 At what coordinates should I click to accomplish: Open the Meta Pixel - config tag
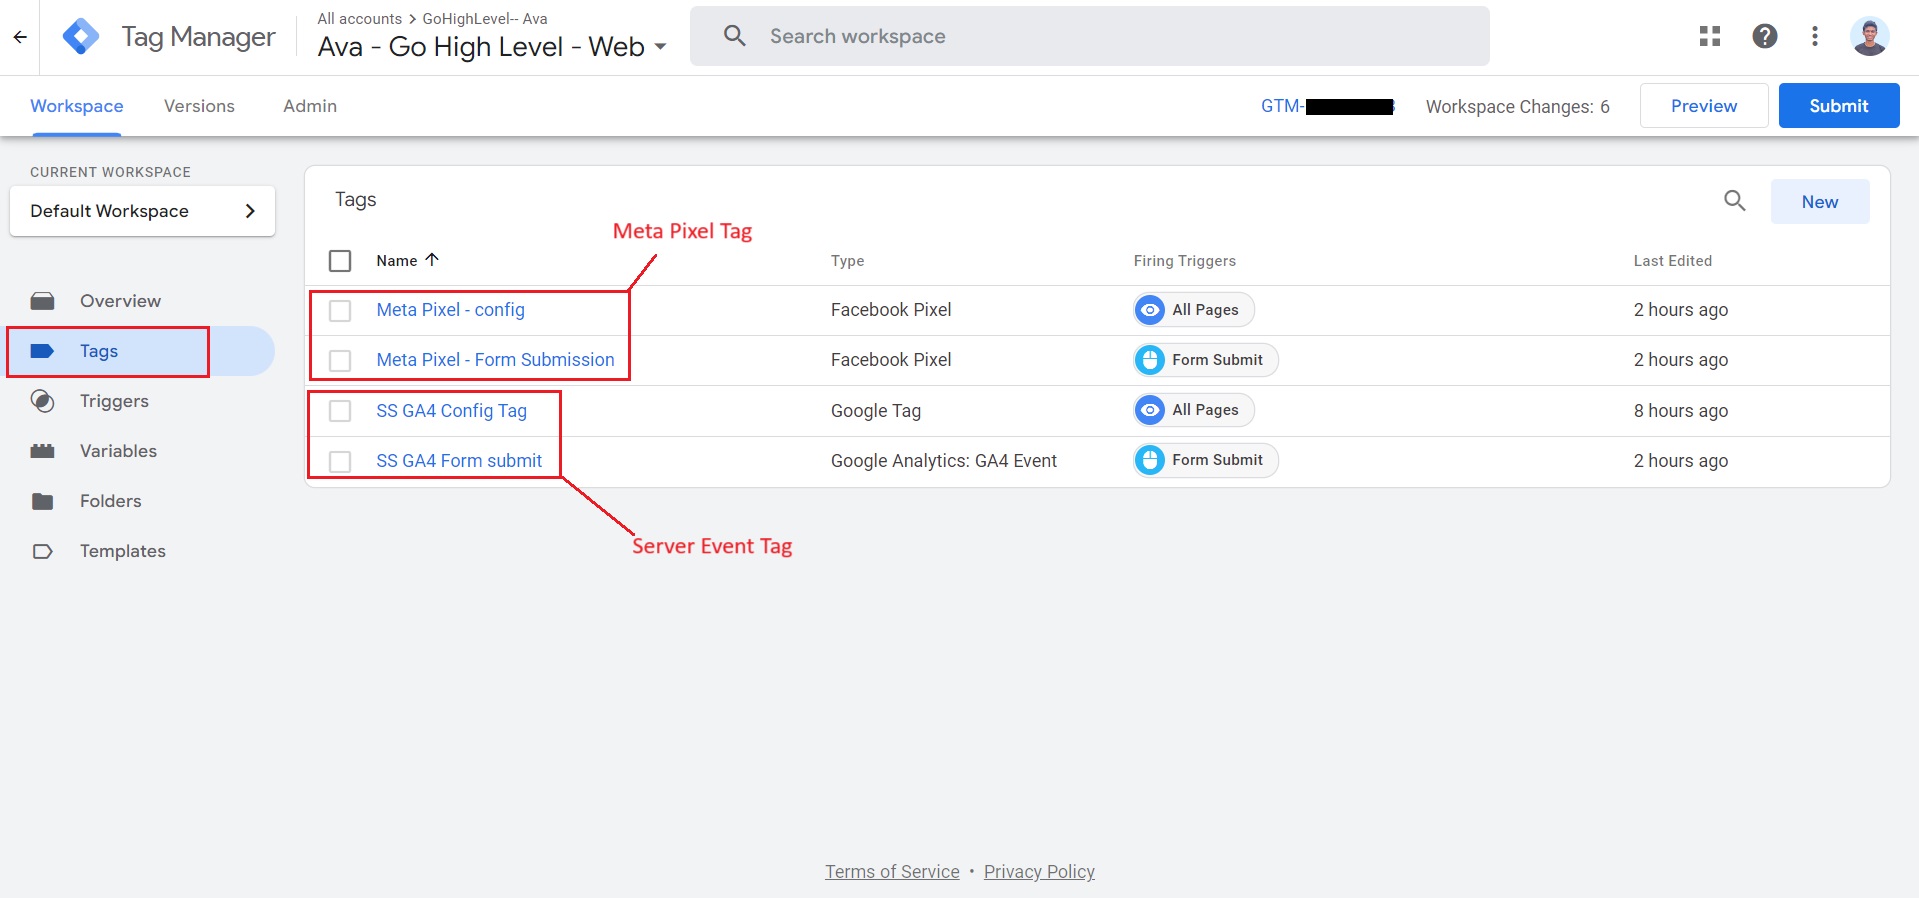[450, 310]
